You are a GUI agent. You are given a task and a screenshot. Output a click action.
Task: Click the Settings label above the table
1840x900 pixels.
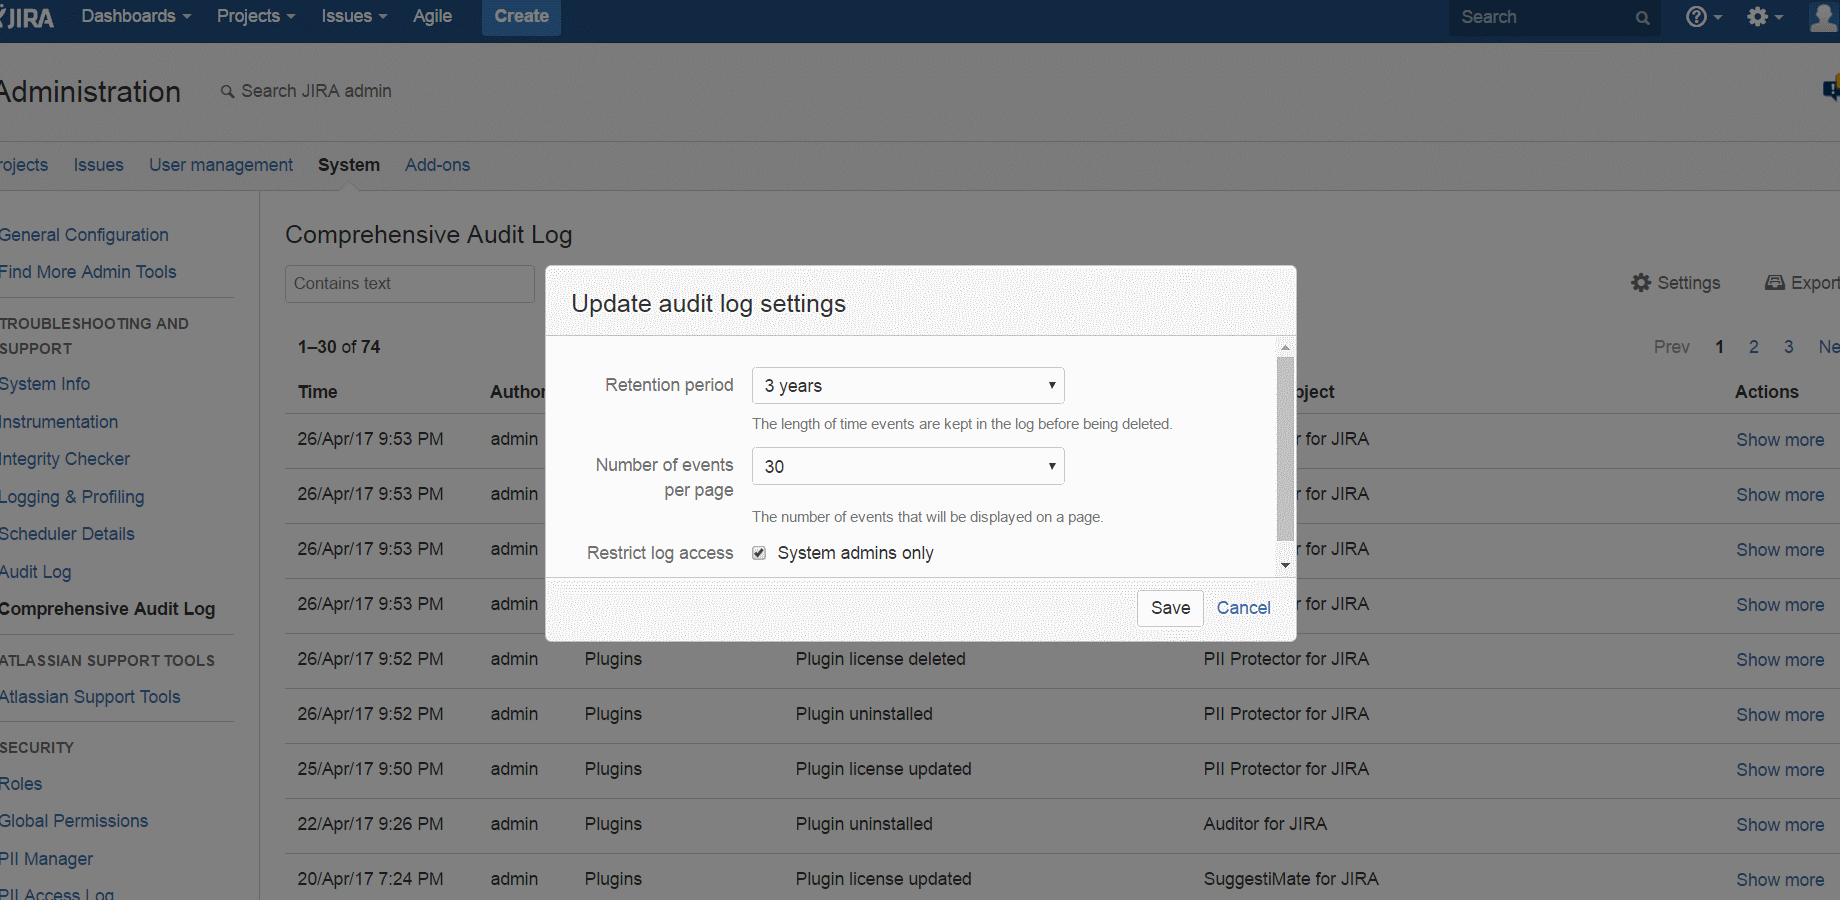[1688, 283]
